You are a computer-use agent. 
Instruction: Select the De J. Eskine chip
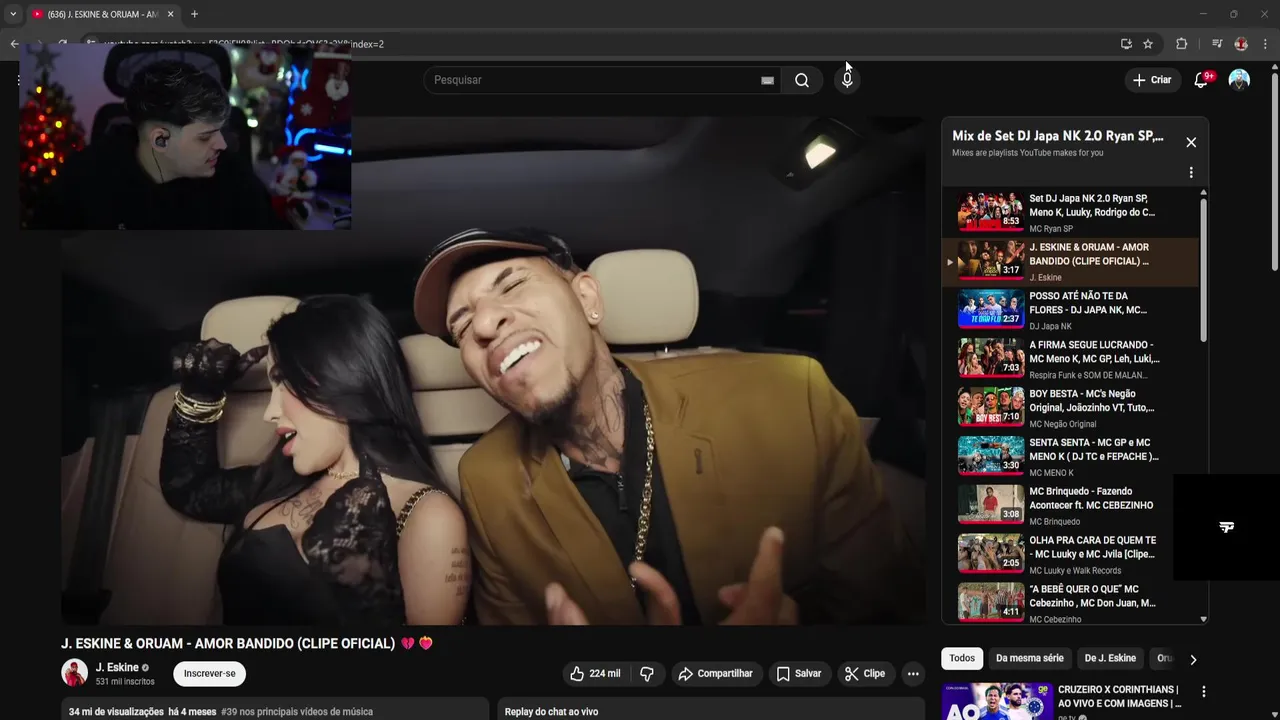[1110, 658]
